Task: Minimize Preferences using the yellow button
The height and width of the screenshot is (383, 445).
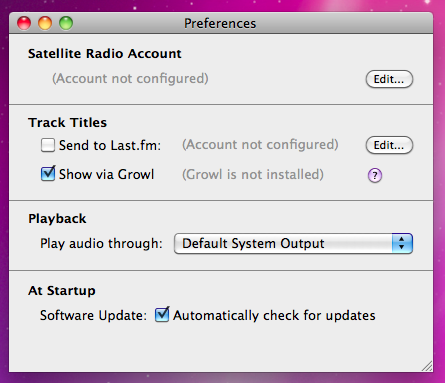Action: pyautogui.click(x=45, y=23)
